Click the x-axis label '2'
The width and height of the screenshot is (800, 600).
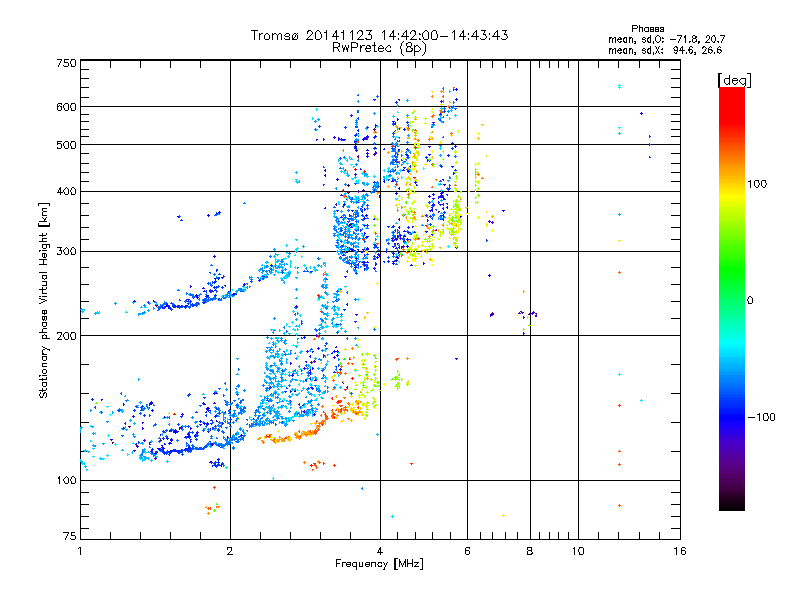[230, 551]
